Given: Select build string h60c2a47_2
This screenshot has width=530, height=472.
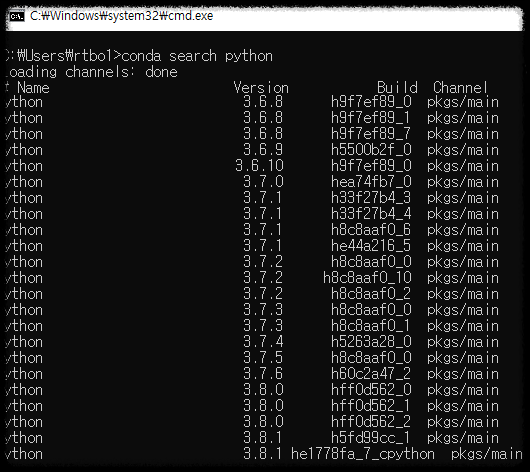Looking at the screenshot, I should coord(371,374).
